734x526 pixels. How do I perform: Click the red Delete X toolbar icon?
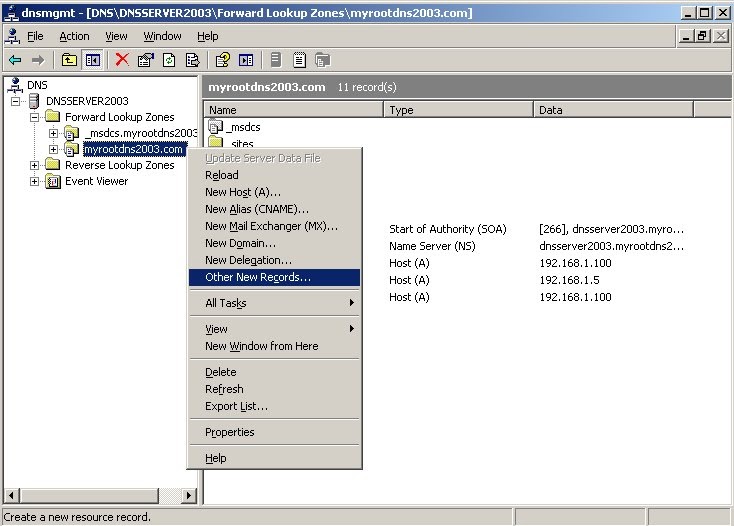pyautogui.click(x=122, y=60)
